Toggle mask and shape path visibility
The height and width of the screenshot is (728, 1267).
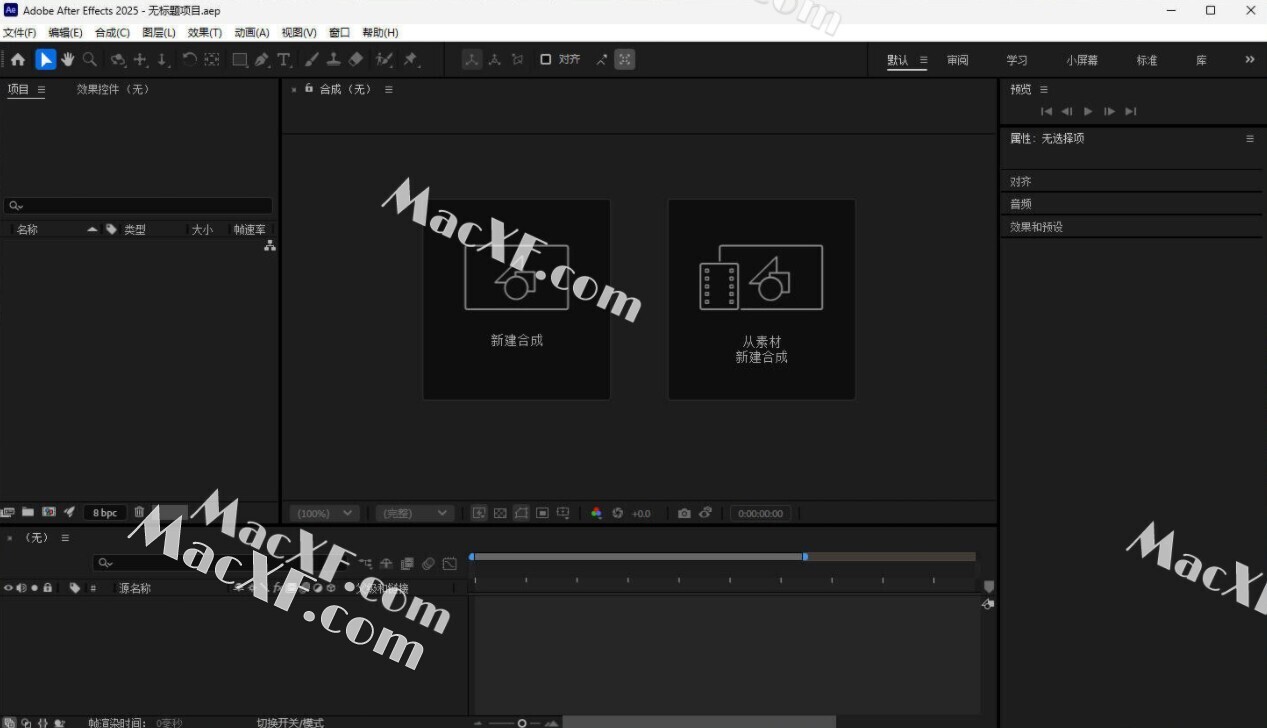point(521,513)
